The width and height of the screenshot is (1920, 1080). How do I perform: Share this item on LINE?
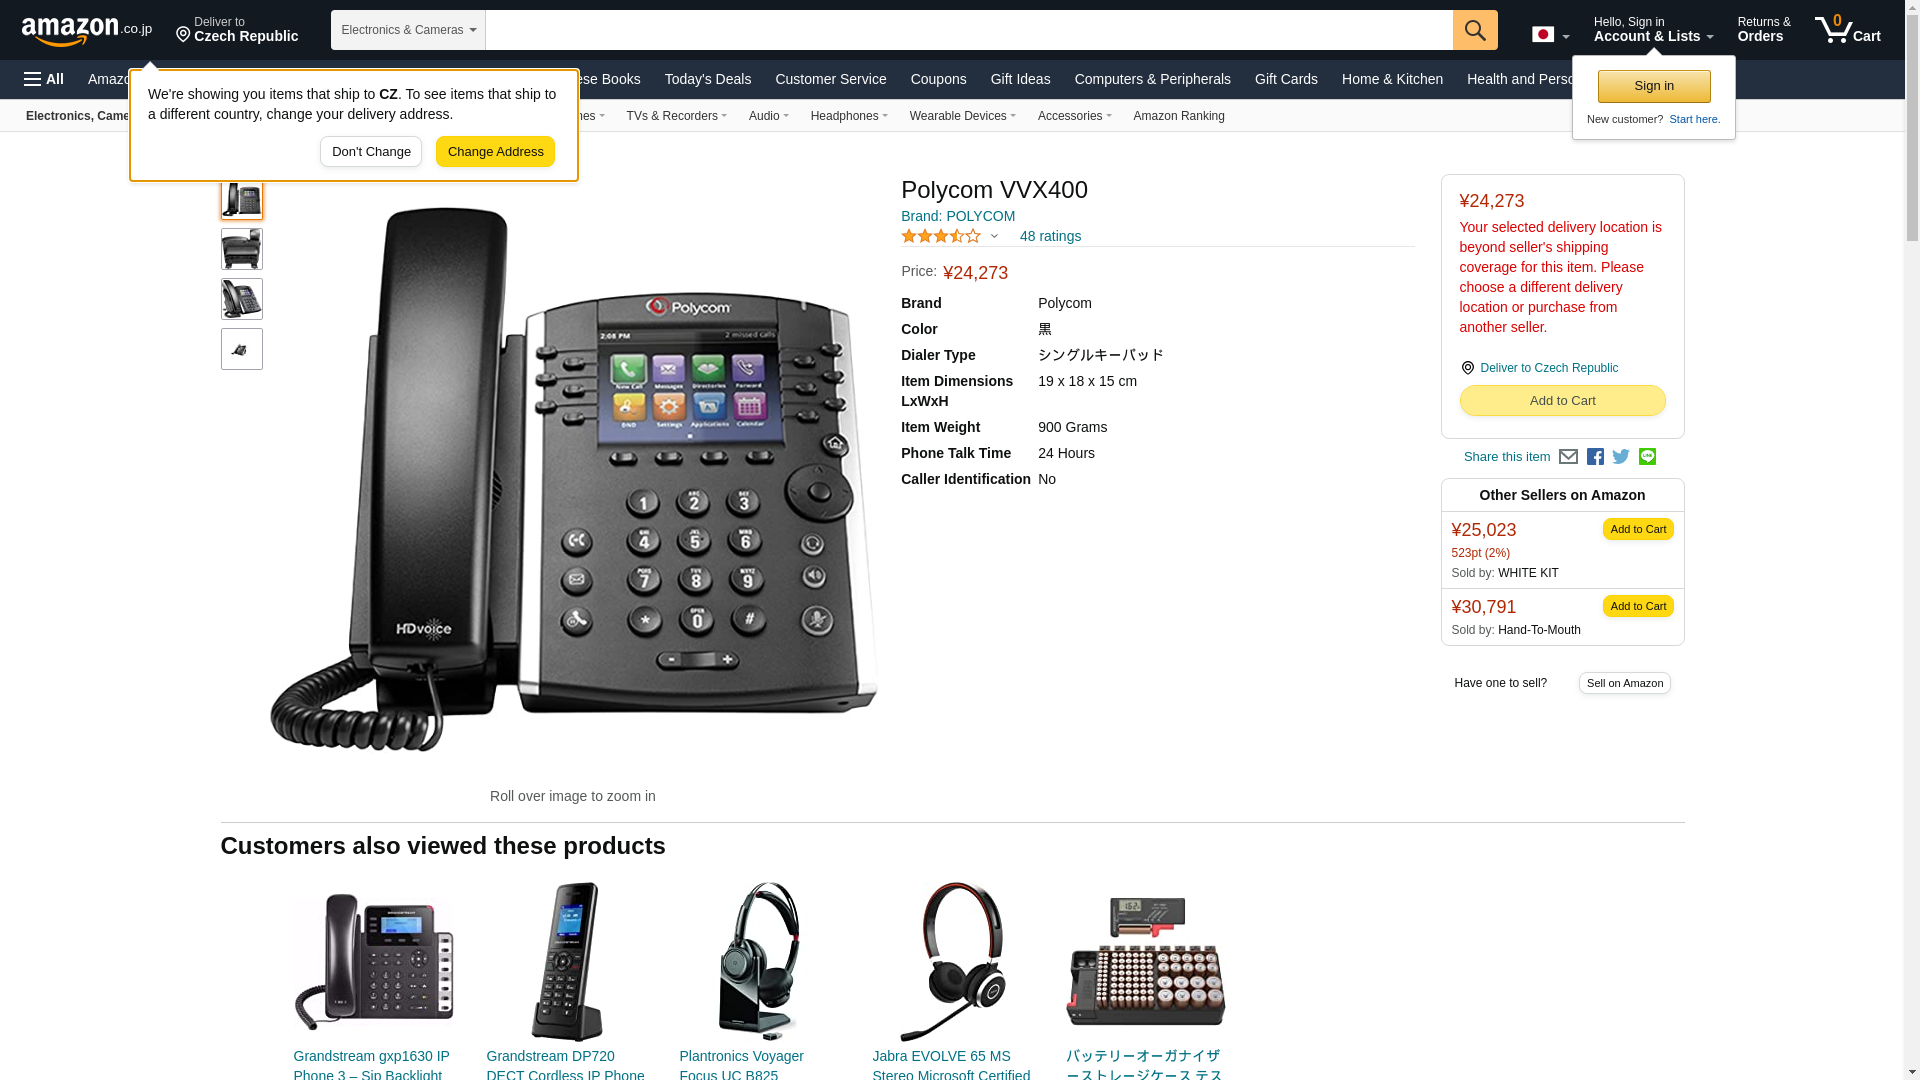click(1647, 457)
